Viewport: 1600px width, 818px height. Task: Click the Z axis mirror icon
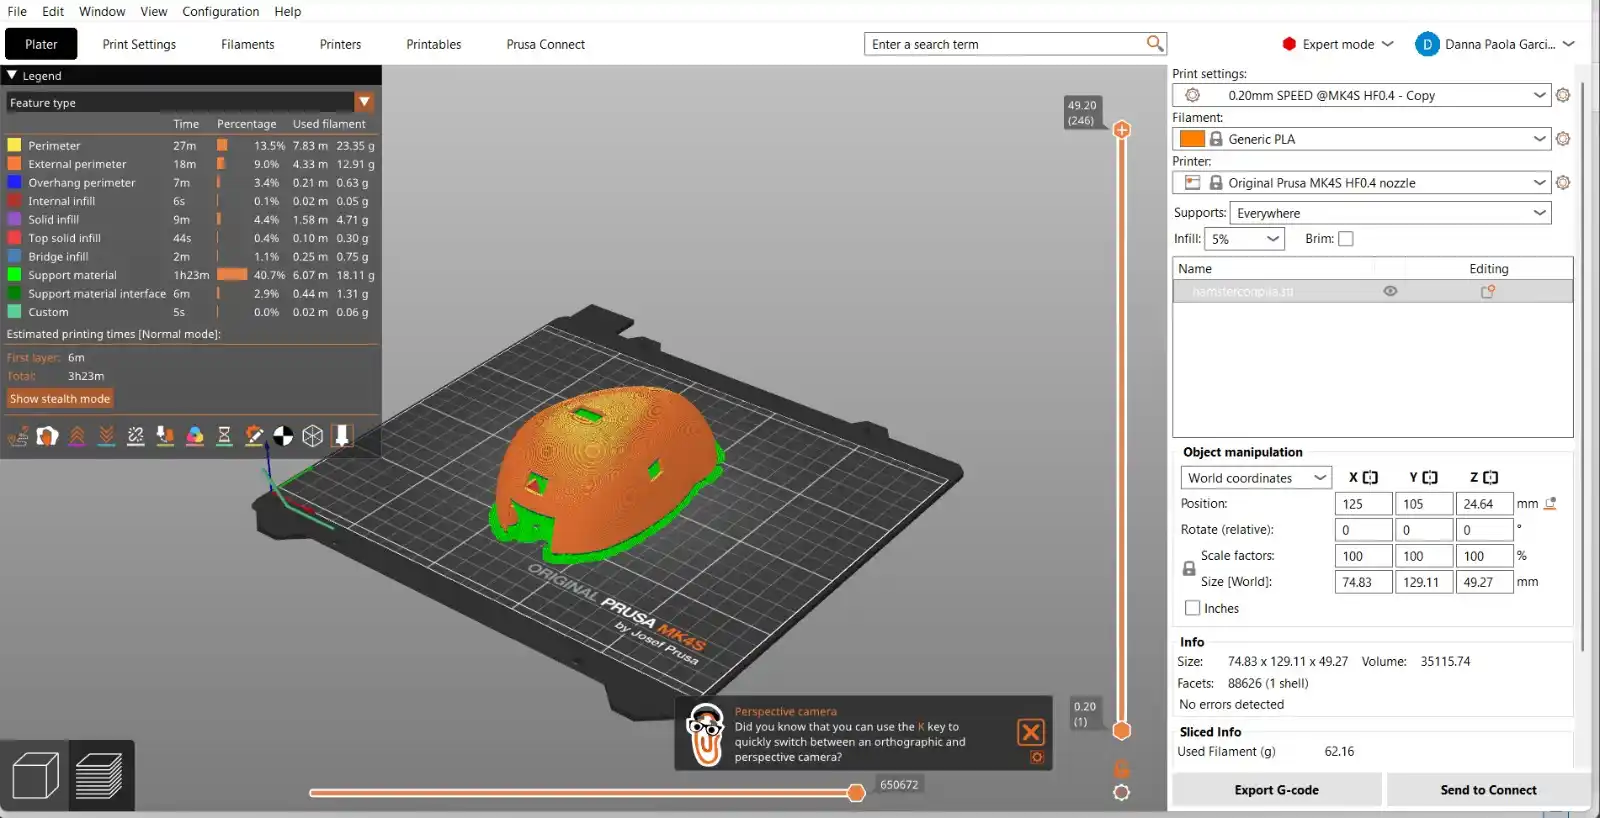(1490, 478)
